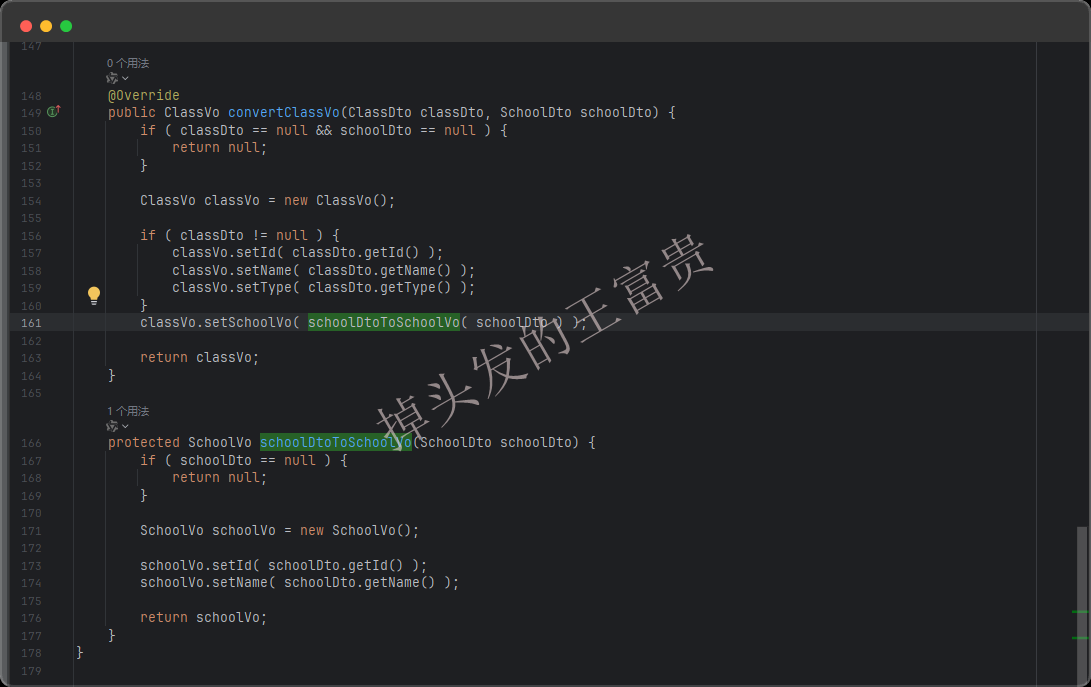The height and width of the screenshot is (687, 1091).
Task: Click the vertical scrollbar thumb
Action: [x=1081, y=604]
